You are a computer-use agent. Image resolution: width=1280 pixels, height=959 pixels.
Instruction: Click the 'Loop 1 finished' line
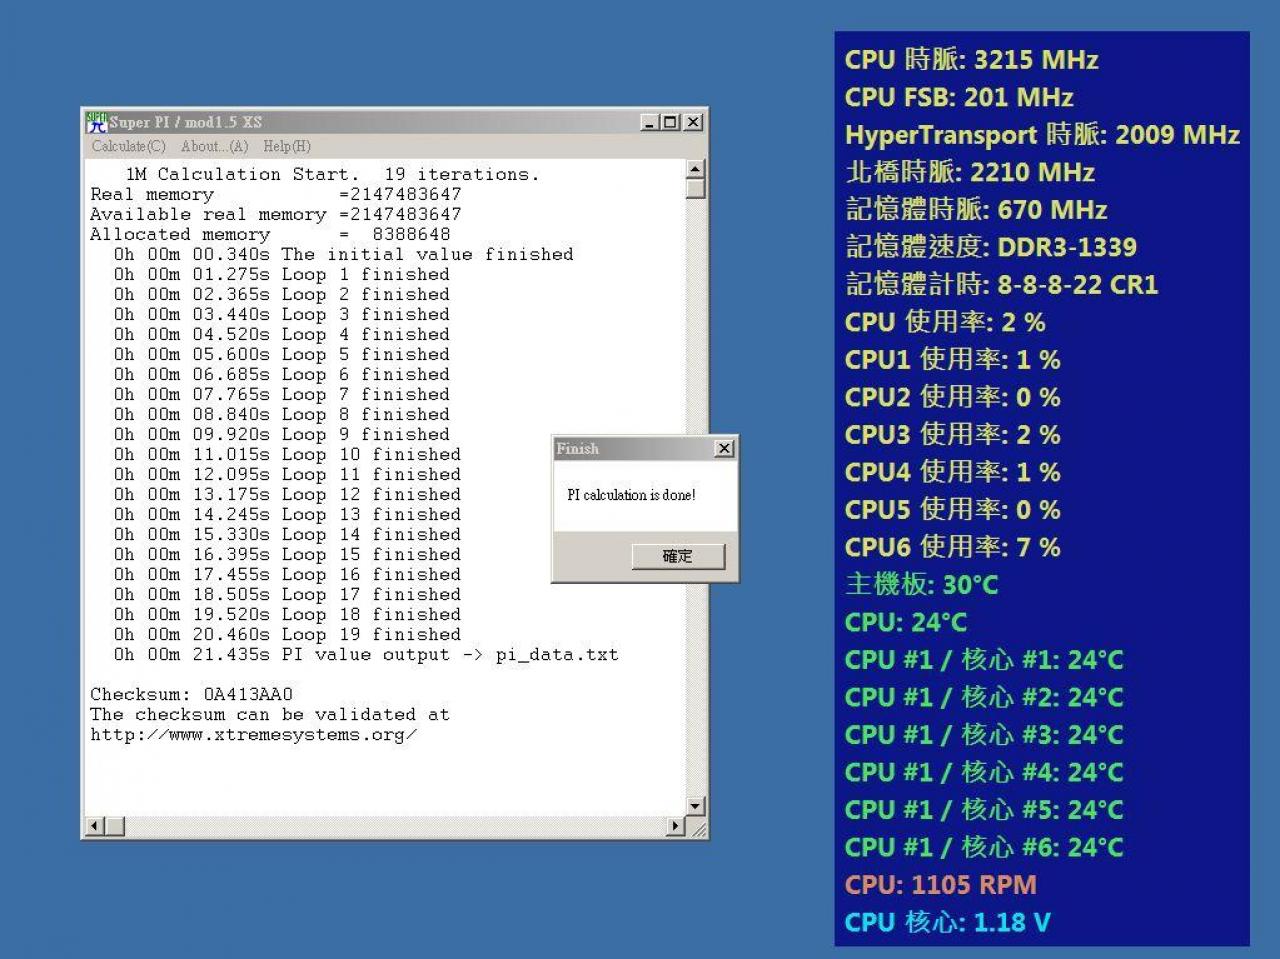[x=281, y=274]
